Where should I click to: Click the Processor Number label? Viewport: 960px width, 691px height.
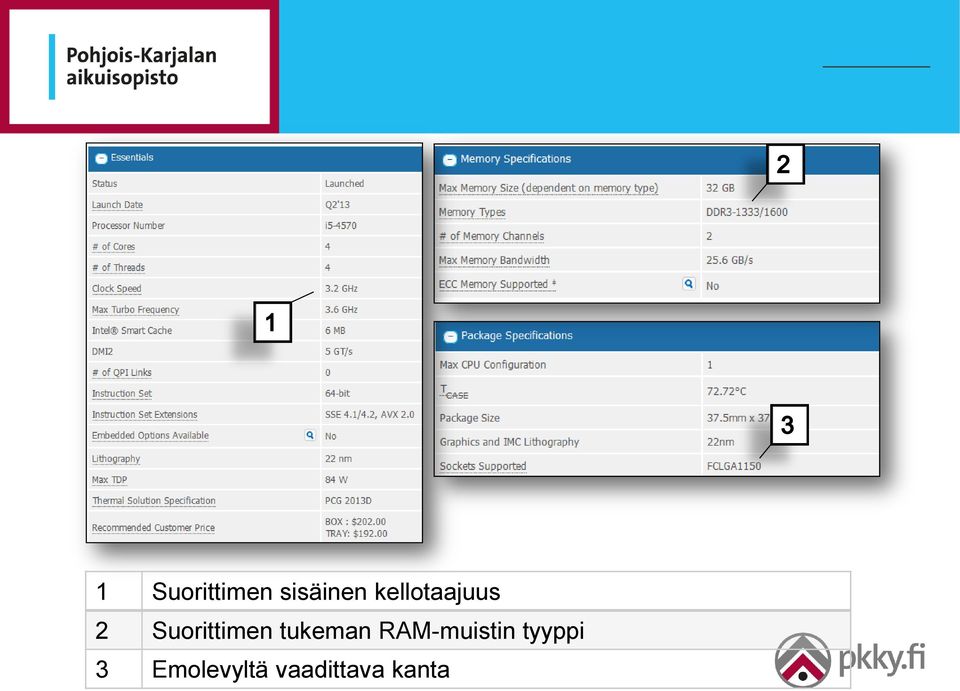pyautogui.click(x=128, y=226)
